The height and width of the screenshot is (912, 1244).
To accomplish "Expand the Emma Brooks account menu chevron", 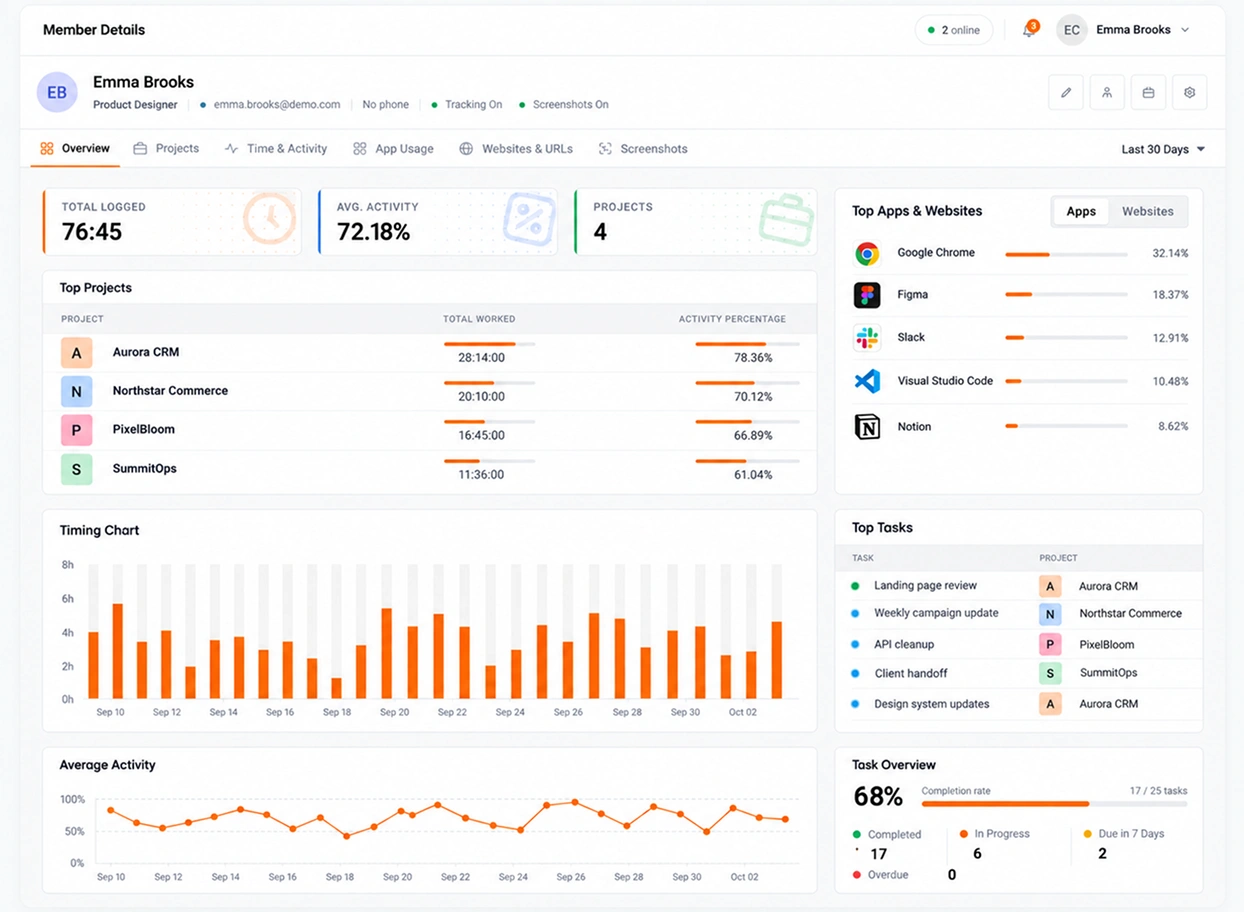I will coord(1185,30).
